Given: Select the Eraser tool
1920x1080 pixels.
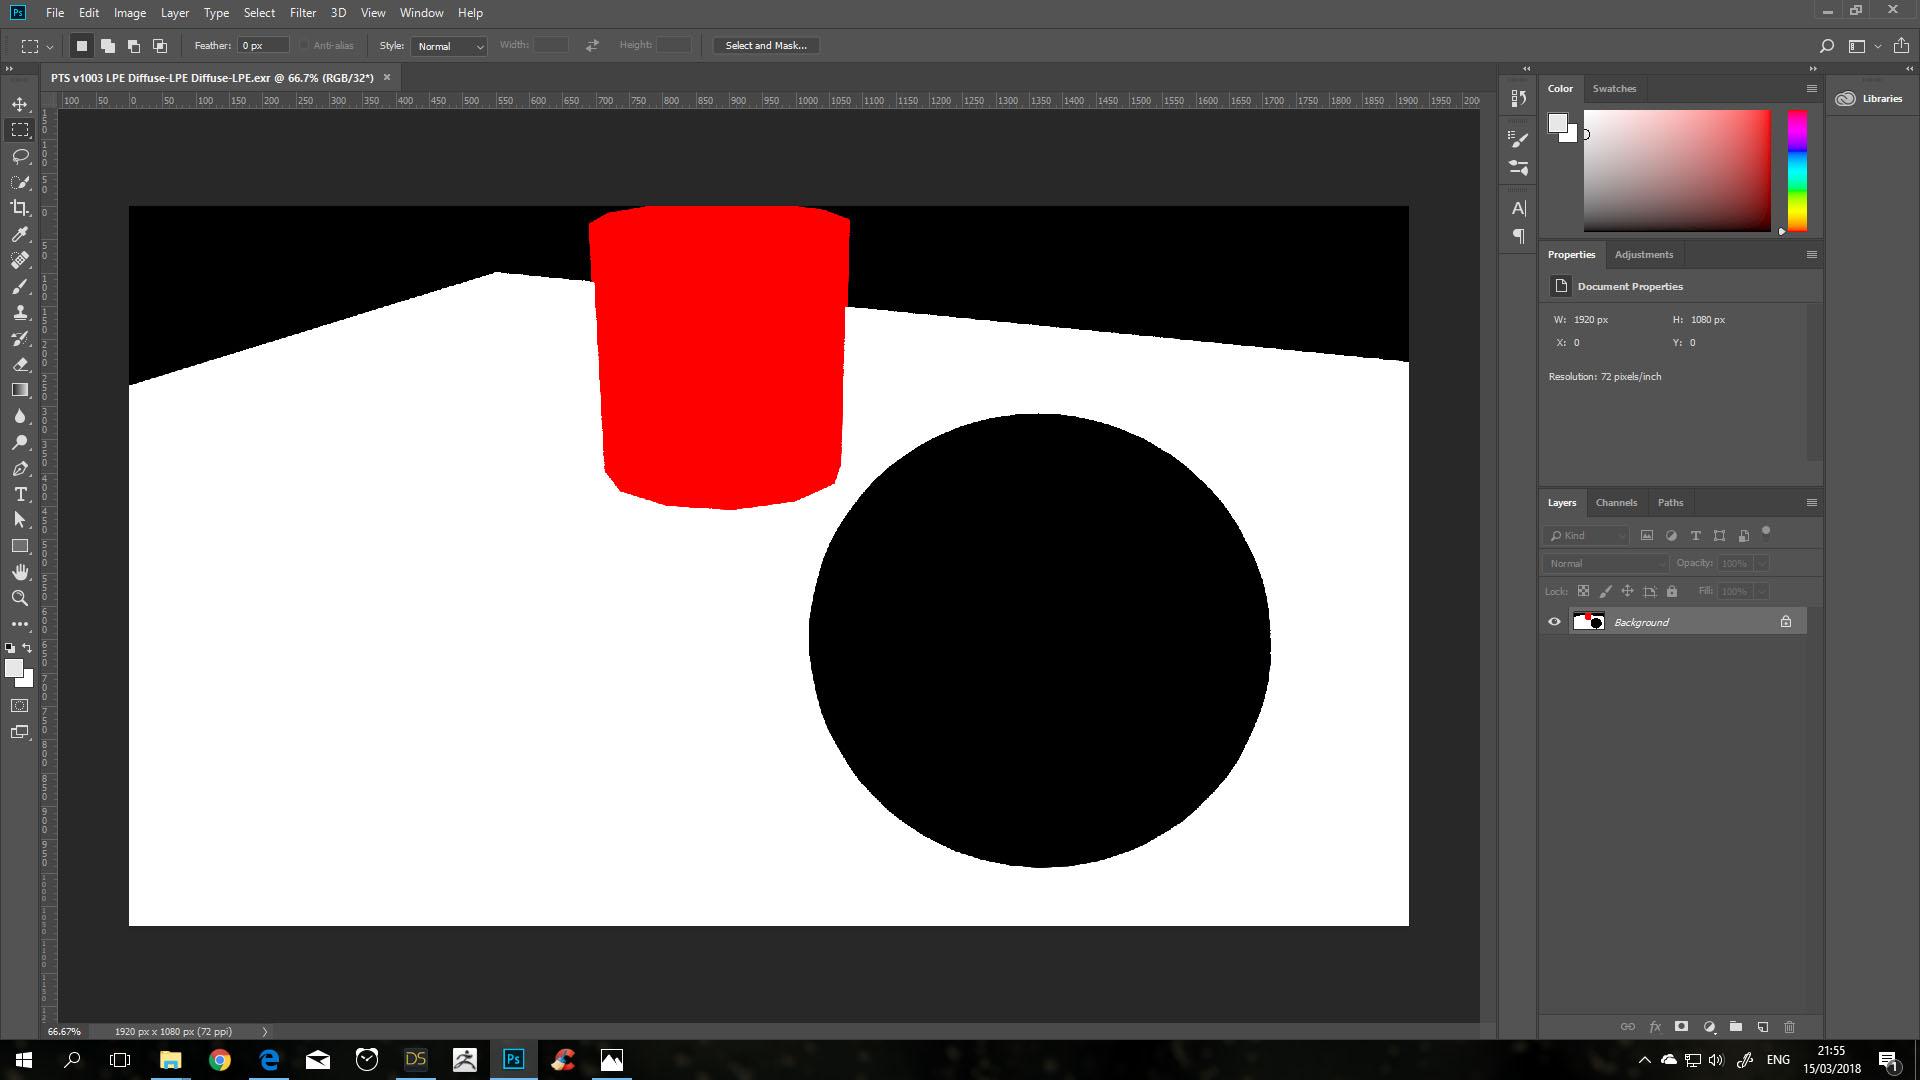Looking at the screenshot, I should point(20,364).
